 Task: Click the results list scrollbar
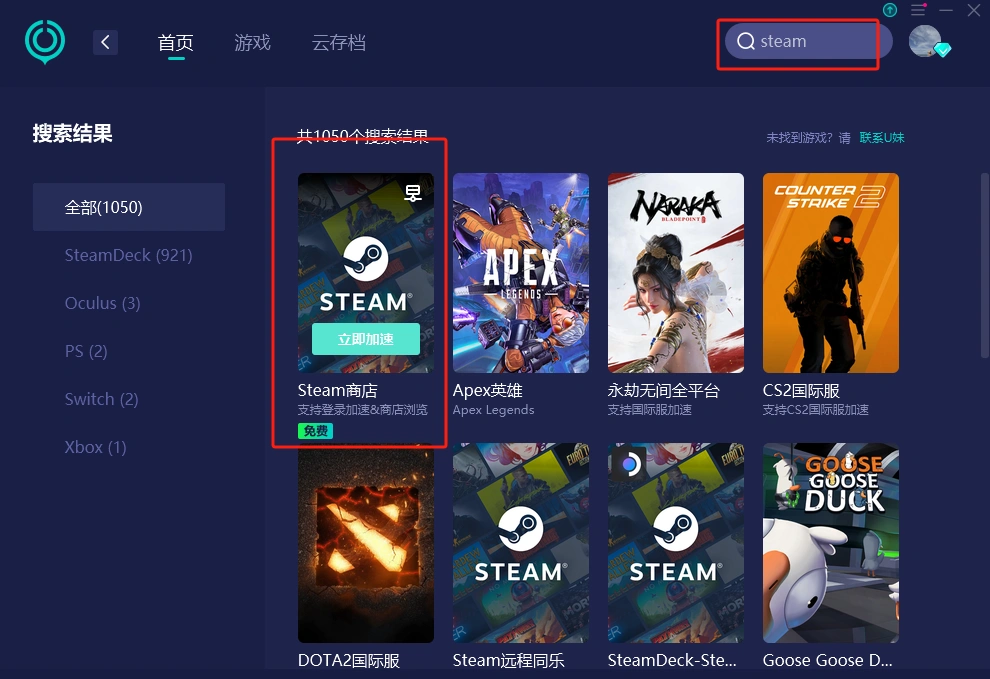coord(985,265)
